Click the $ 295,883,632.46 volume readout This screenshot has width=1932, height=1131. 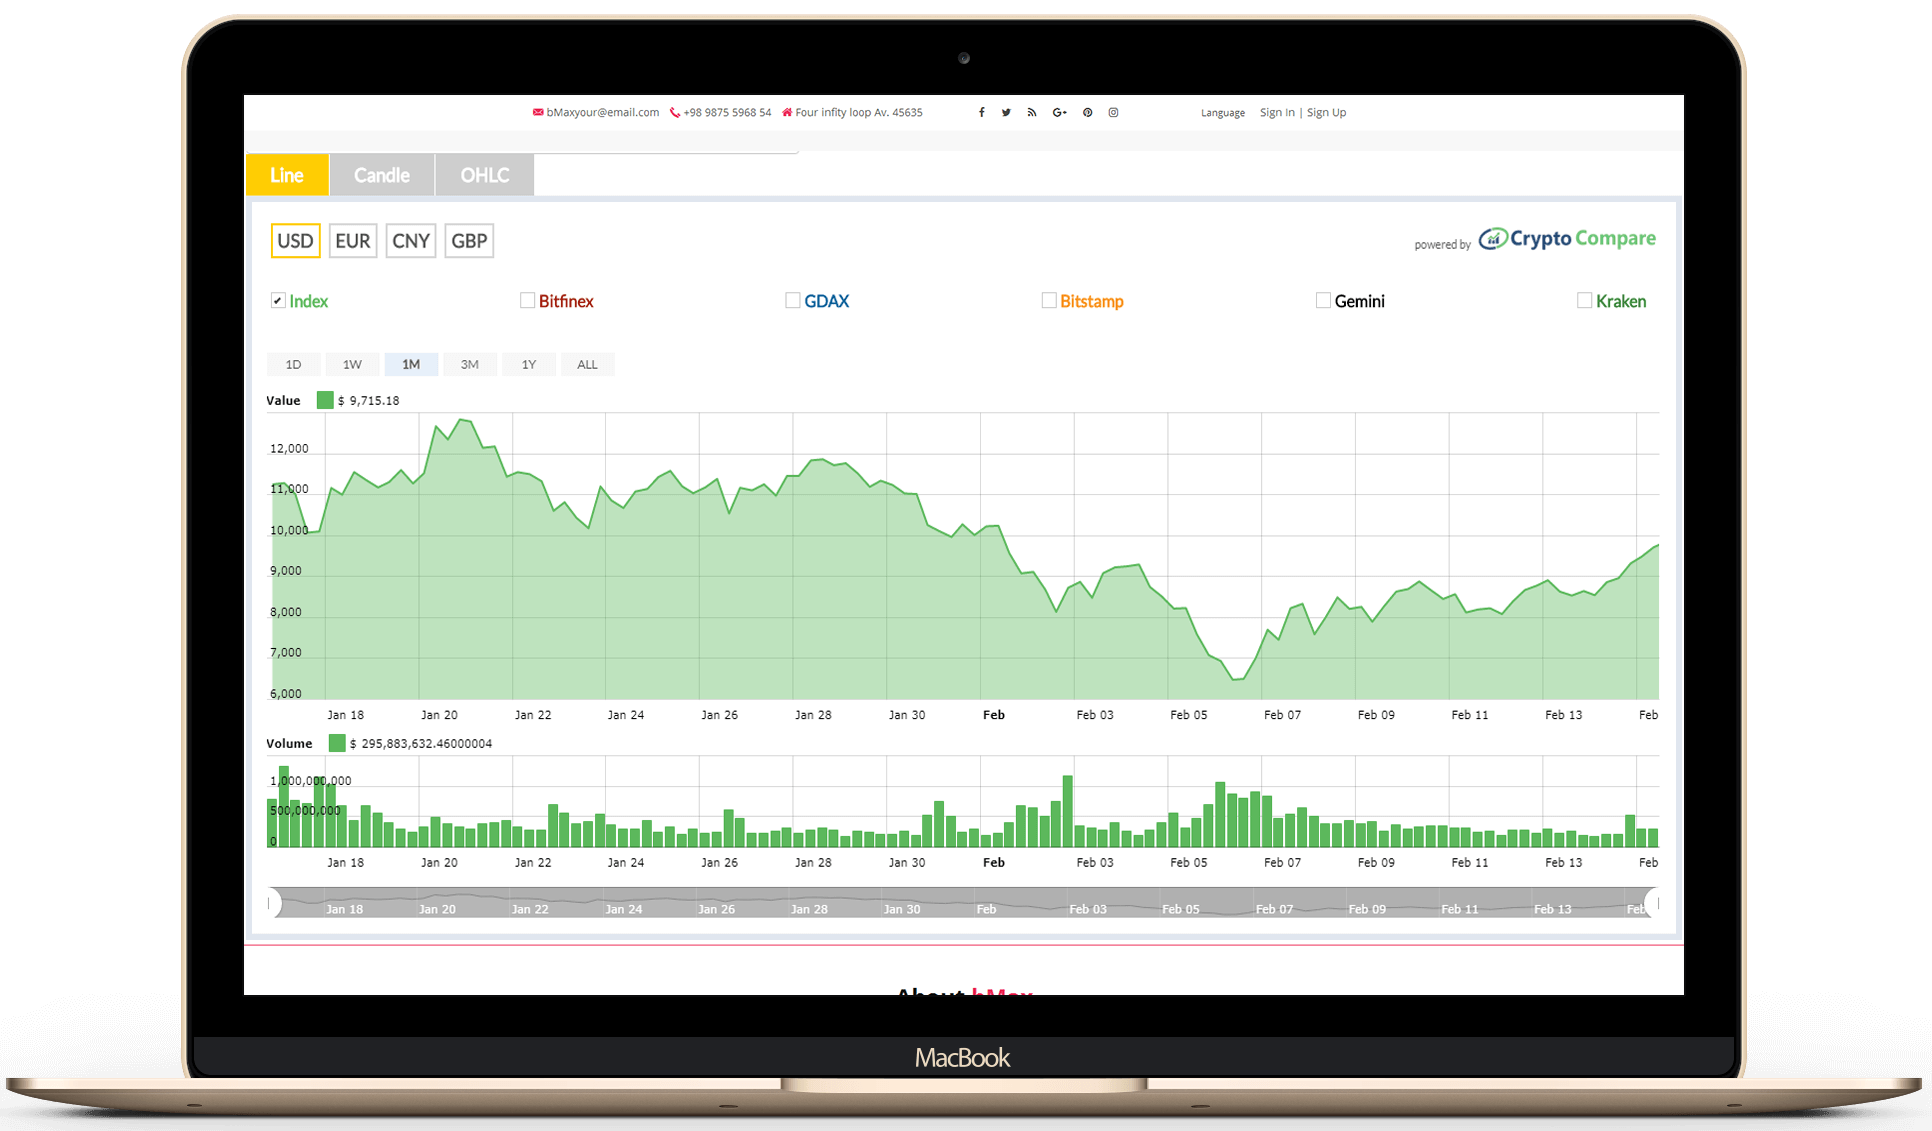click(421, 744)
